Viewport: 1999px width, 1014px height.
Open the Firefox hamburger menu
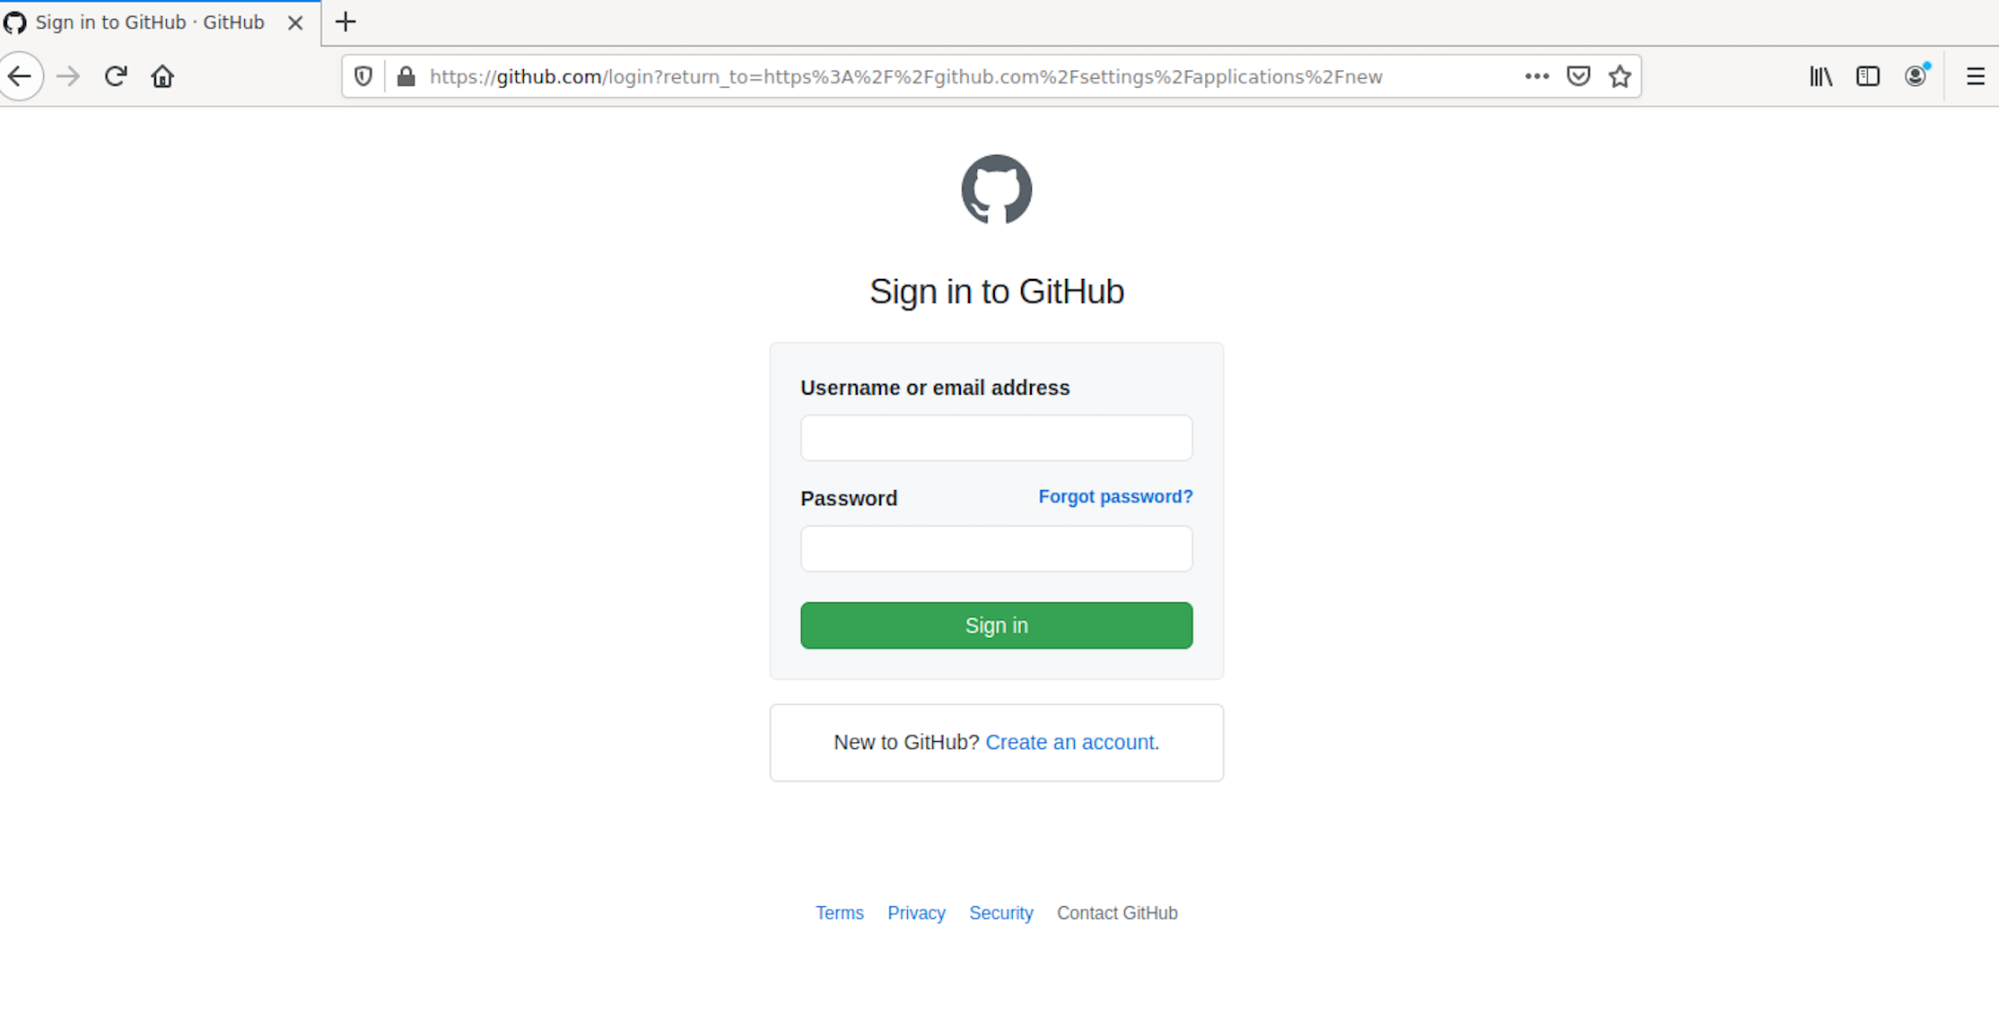point(1975,76)
